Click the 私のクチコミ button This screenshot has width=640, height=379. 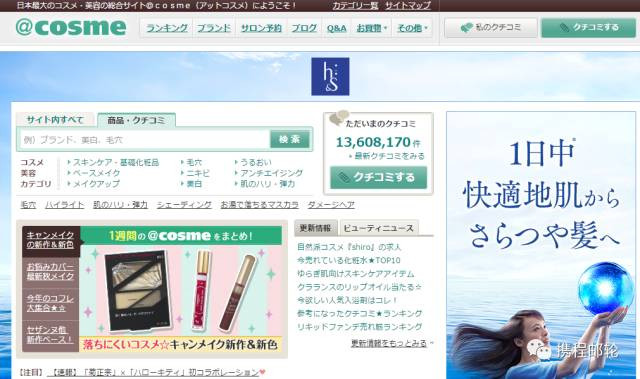click(x=491, y=28)
